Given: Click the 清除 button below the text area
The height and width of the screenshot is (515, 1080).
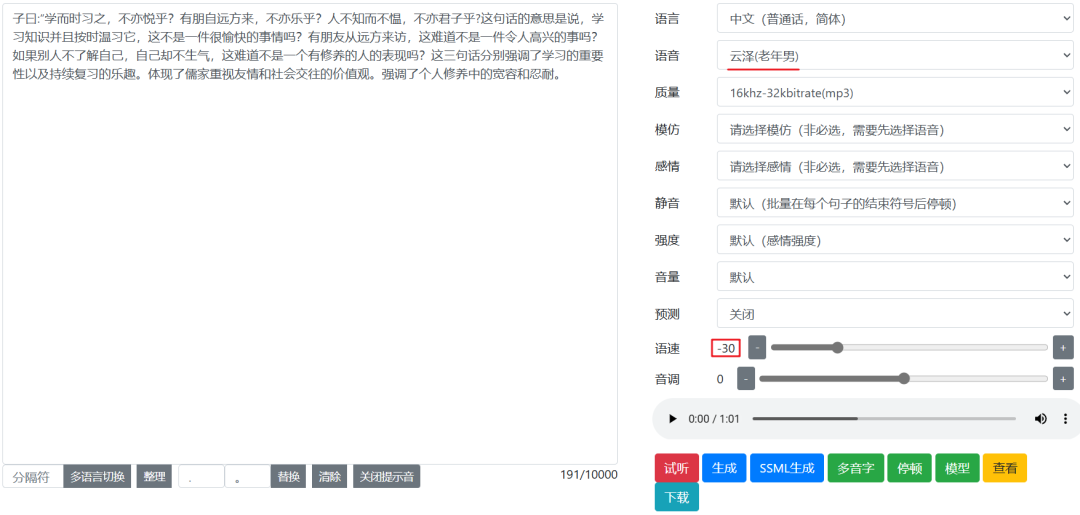Looking at the screenshot, I should [x=330, y=477].
